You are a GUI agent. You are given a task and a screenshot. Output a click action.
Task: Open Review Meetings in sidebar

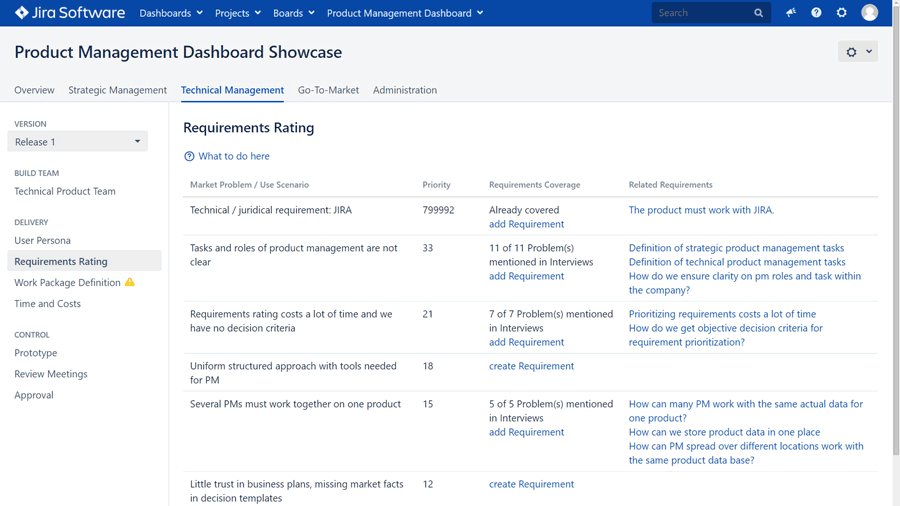coord(51,374)
